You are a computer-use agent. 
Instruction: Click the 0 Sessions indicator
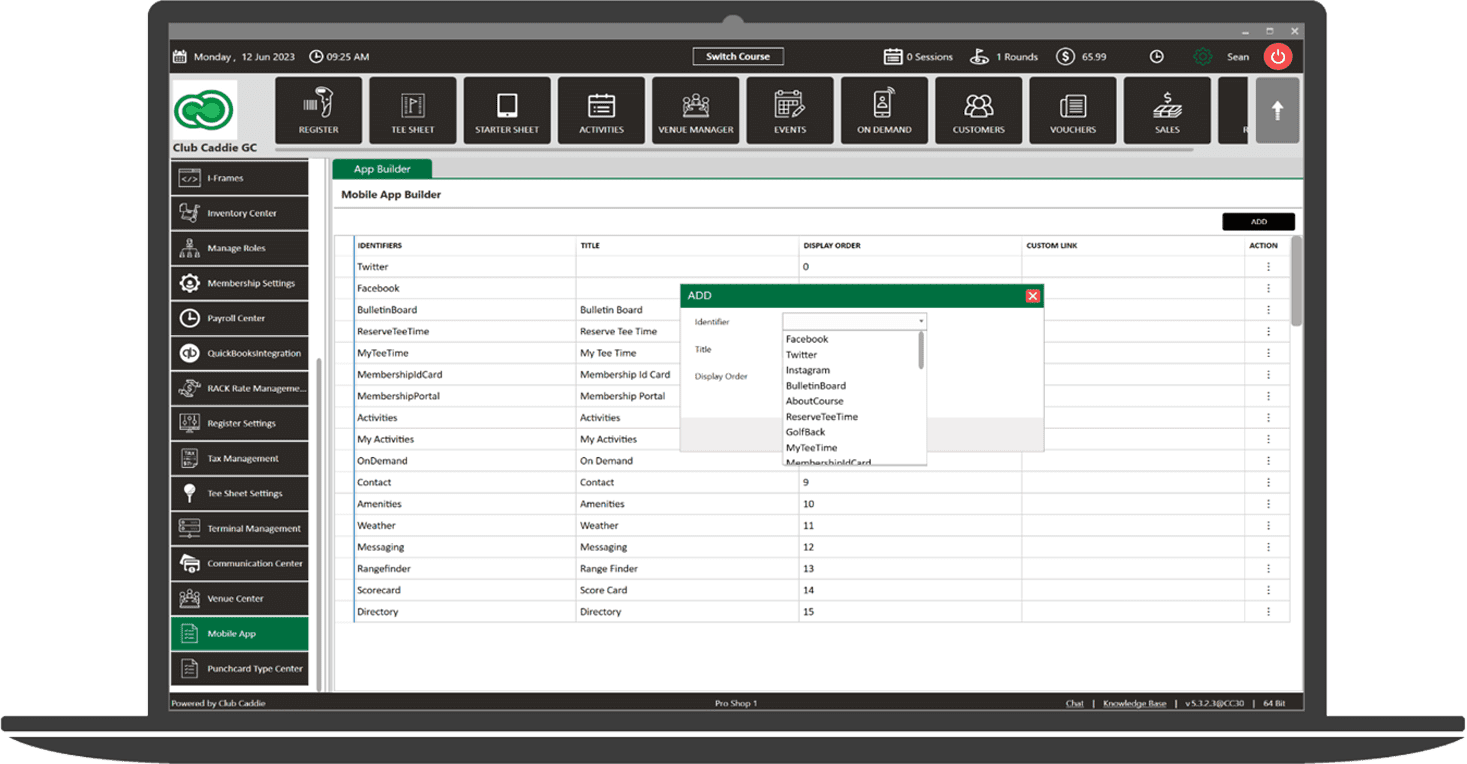pos(918,57)
